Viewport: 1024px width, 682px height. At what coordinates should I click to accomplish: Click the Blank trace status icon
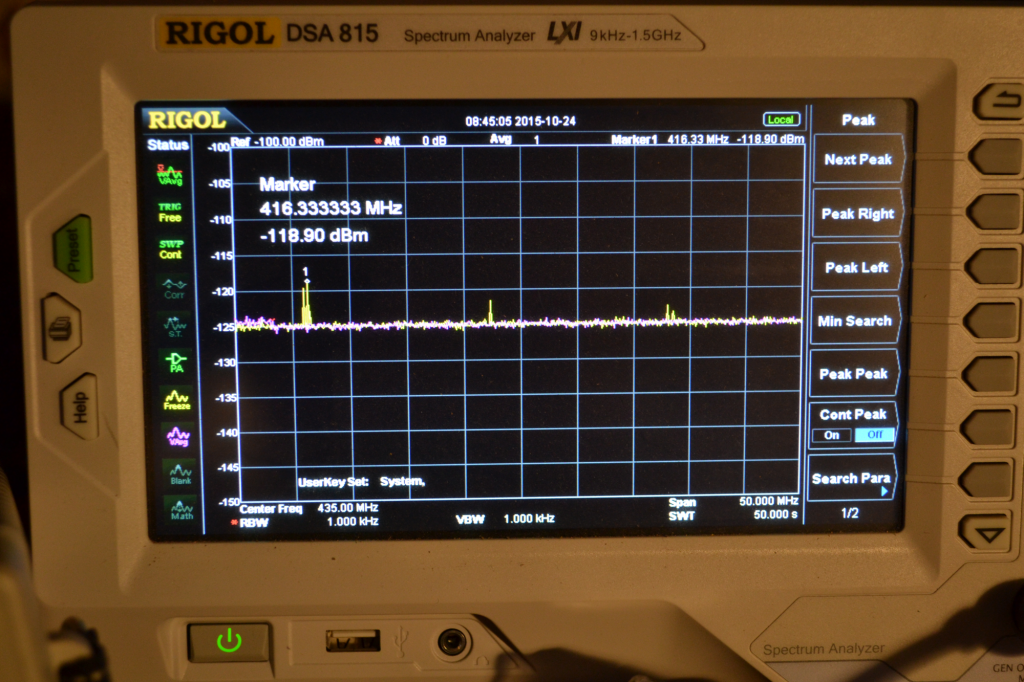(180, 473)
